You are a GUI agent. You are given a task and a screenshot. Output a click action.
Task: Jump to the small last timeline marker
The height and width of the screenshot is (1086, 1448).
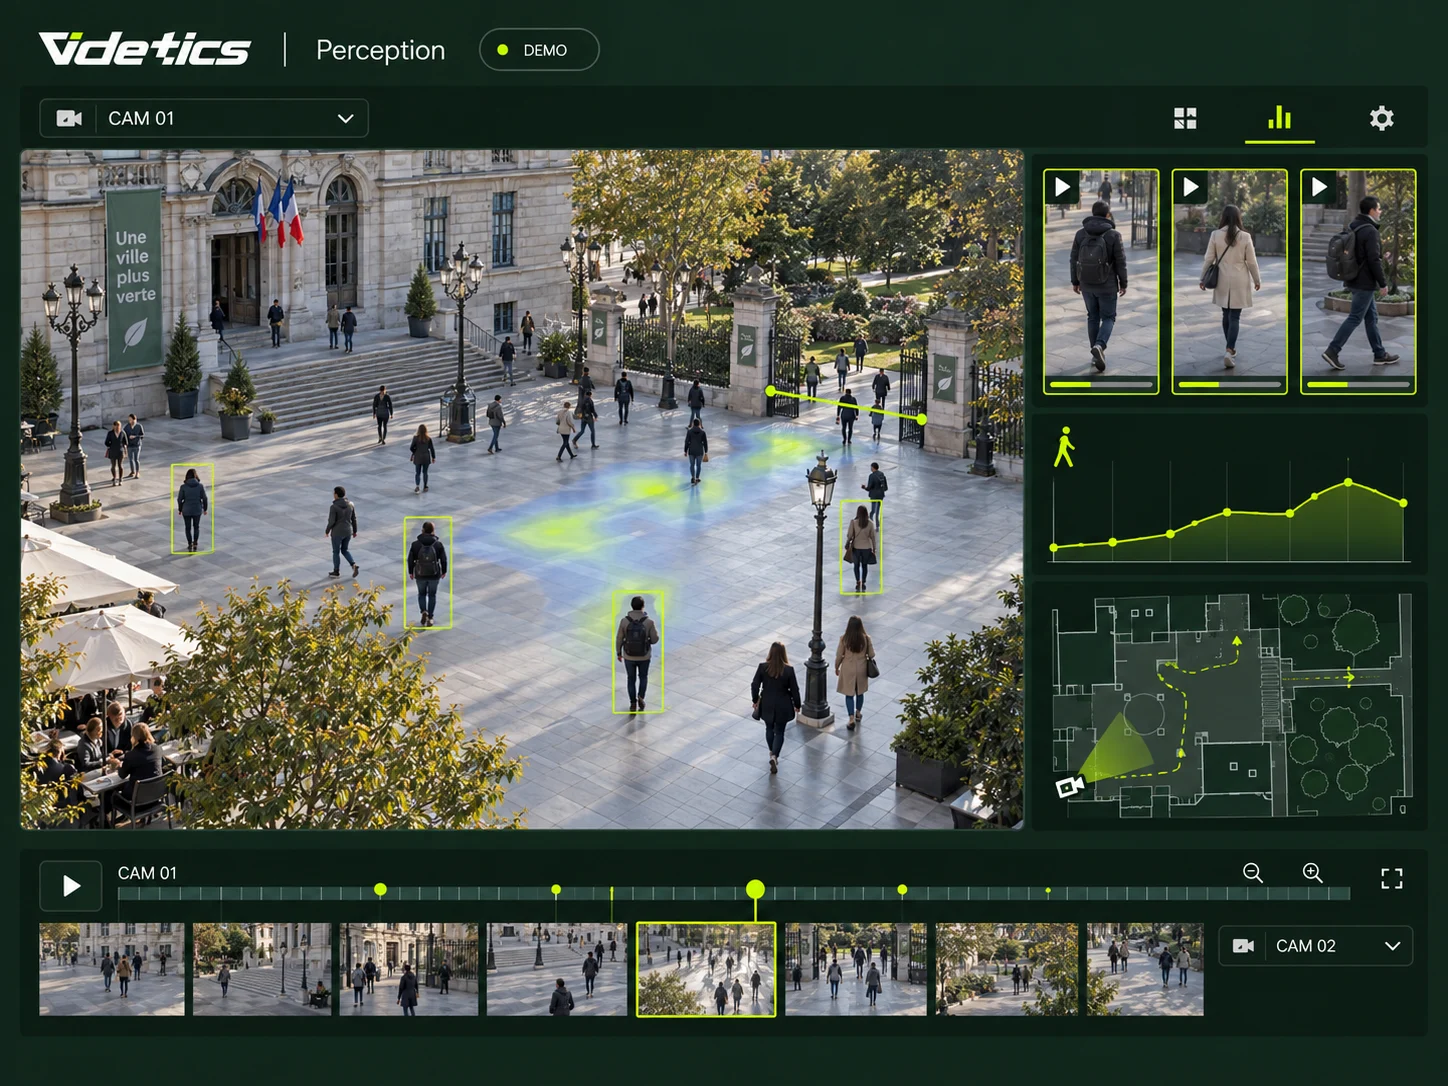1048,890
